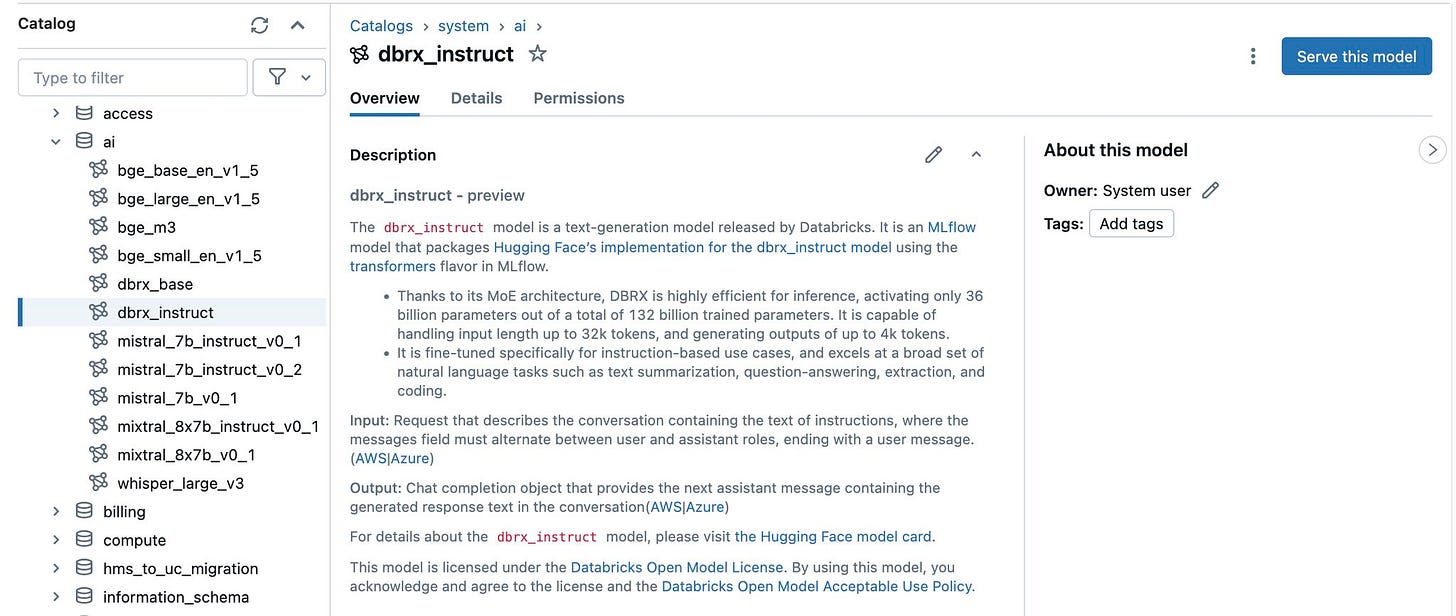Open whisper_large_v3 model
Viewport: 1456px width, 616px height.
coord(180,483)
